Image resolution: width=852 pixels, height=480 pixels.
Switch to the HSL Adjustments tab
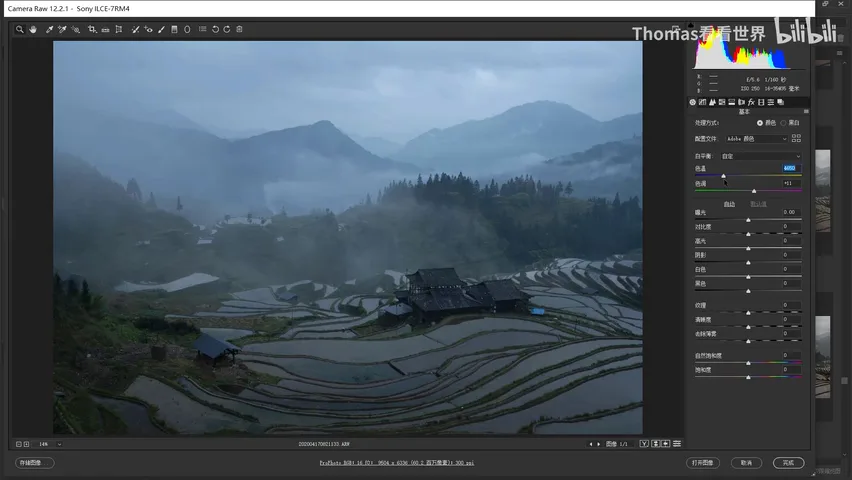click(x=722, y=102)
